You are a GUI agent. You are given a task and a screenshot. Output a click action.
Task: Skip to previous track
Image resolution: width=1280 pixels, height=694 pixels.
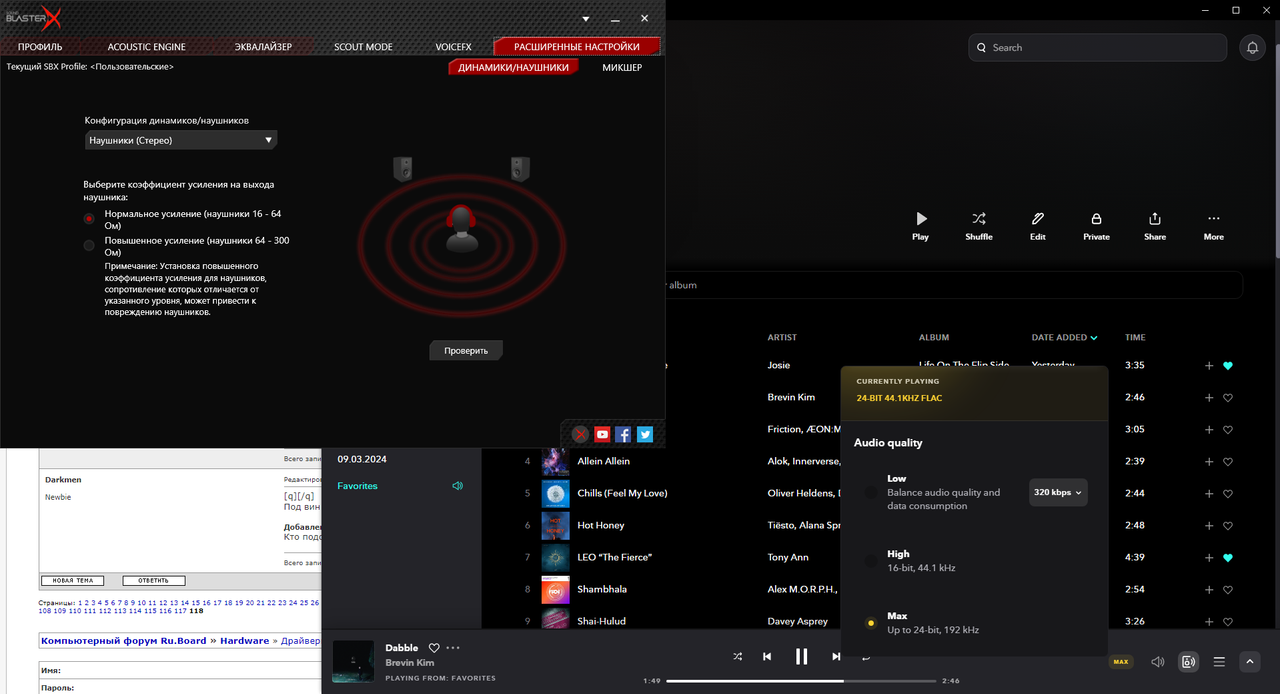point(767,657)
